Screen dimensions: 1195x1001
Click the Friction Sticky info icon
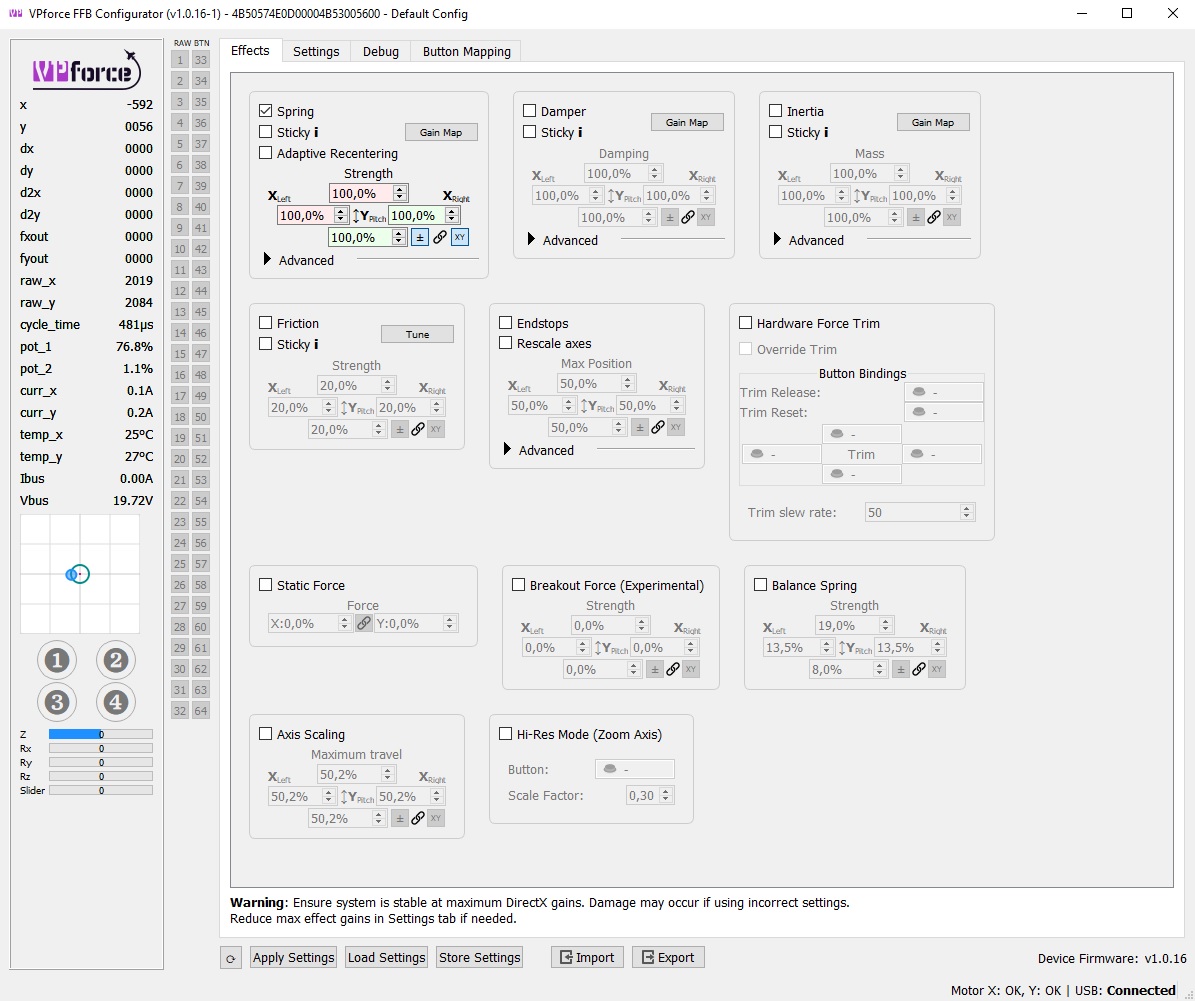click(316, 344)
